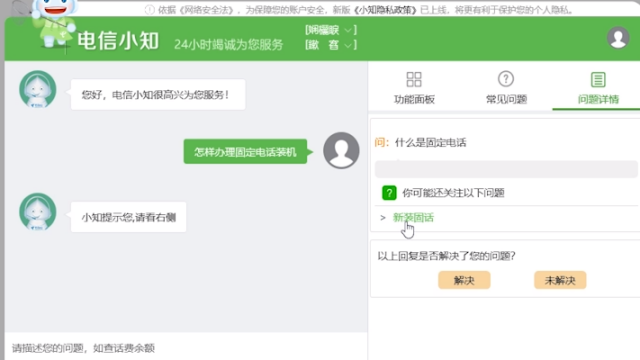
Task: Click the 电信小知 title text
Action: pyautogui.click(x=118, y=40)
